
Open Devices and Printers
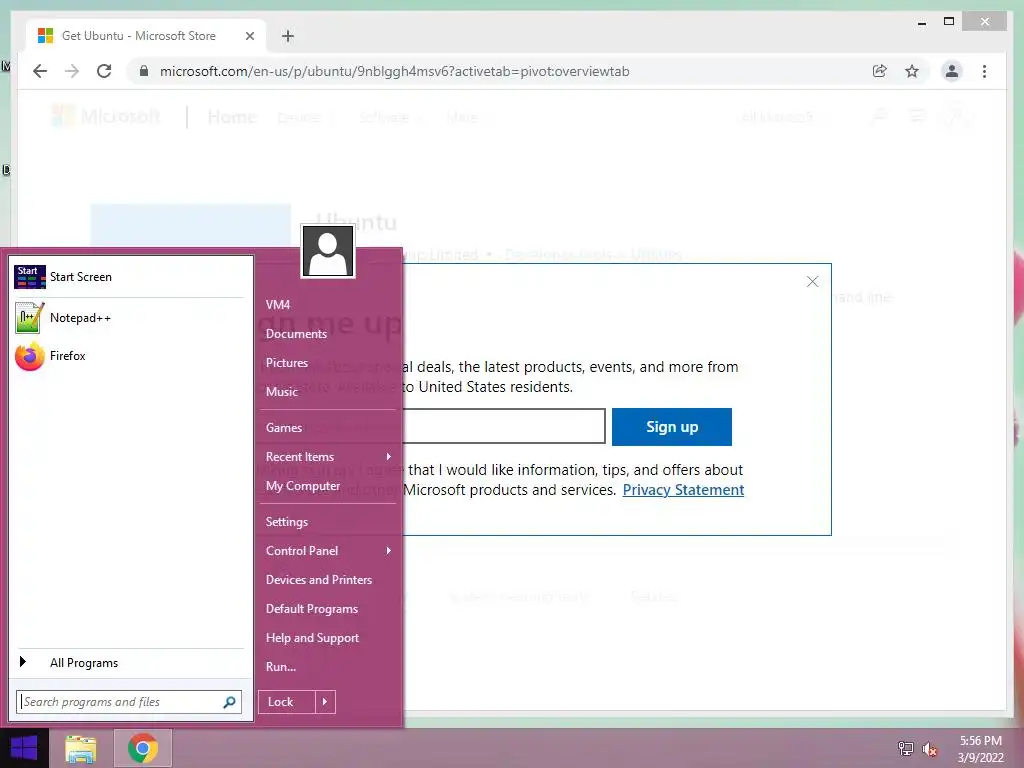(x=319, y=580)
